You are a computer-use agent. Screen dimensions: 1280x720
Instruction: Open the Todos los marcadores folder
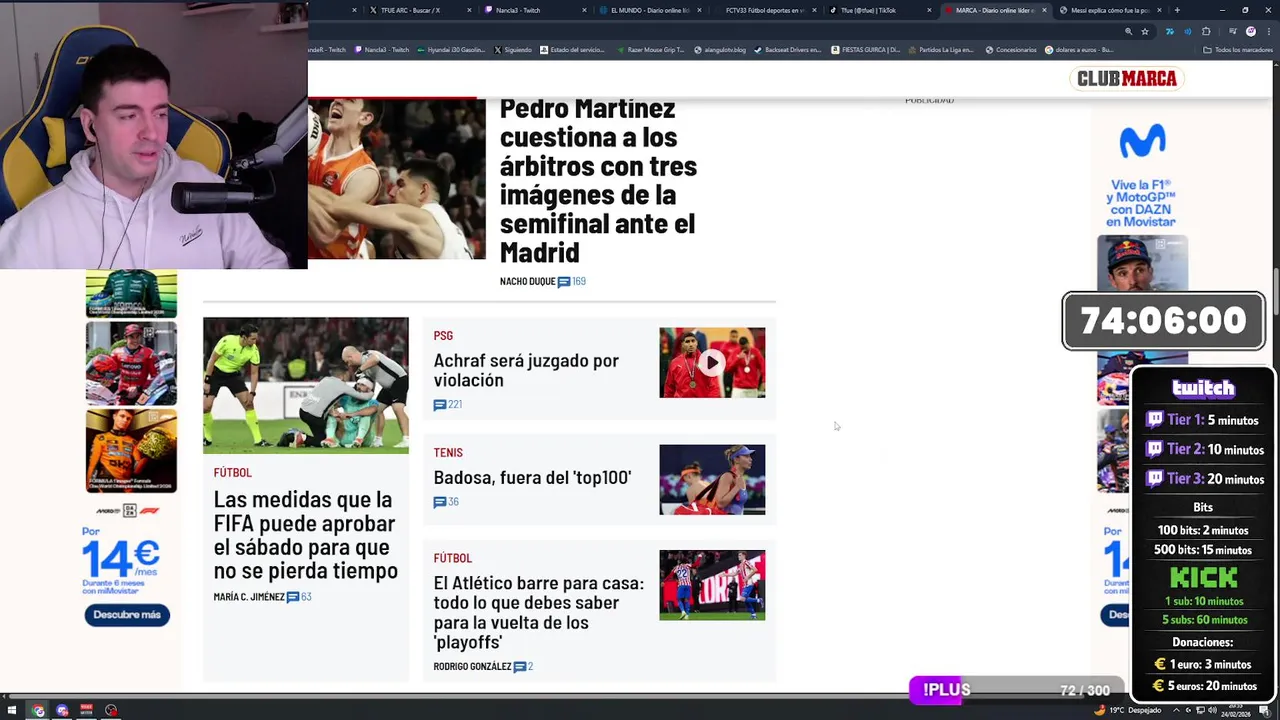click(1238, 50)
